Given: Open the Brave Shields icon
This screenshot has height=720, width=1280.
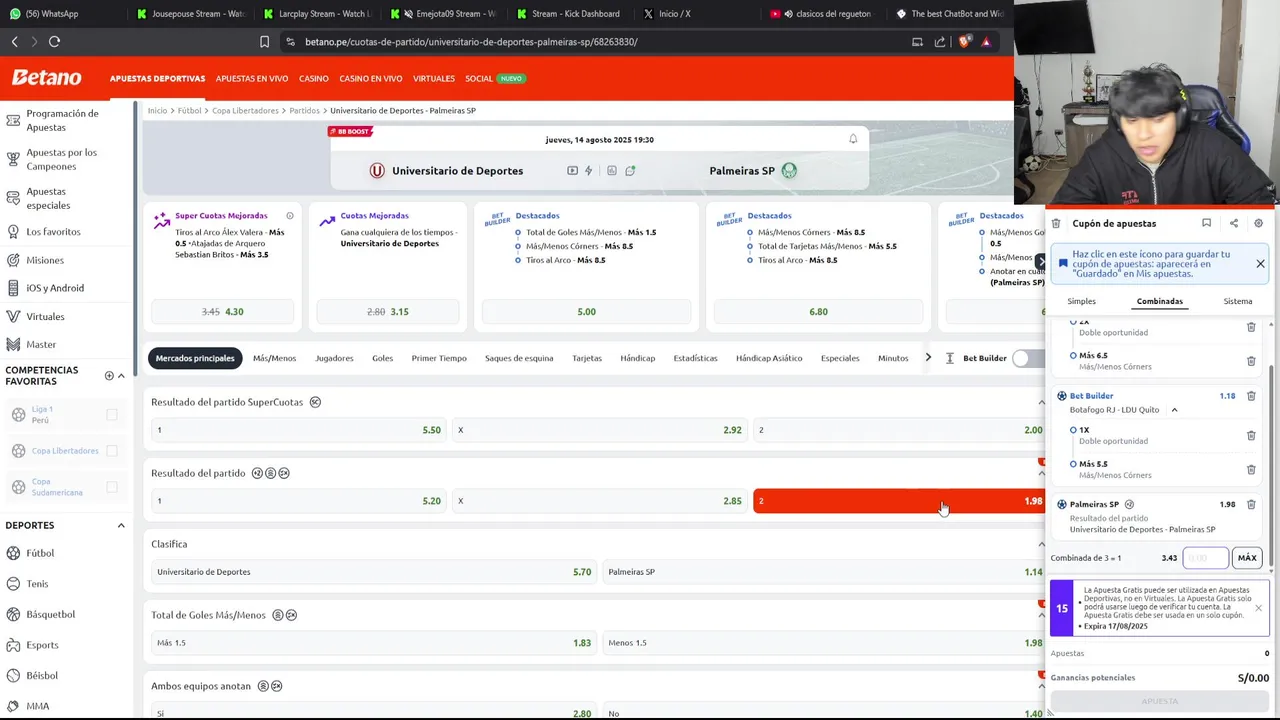Looking at the screenshot, I should coord(964,42).
